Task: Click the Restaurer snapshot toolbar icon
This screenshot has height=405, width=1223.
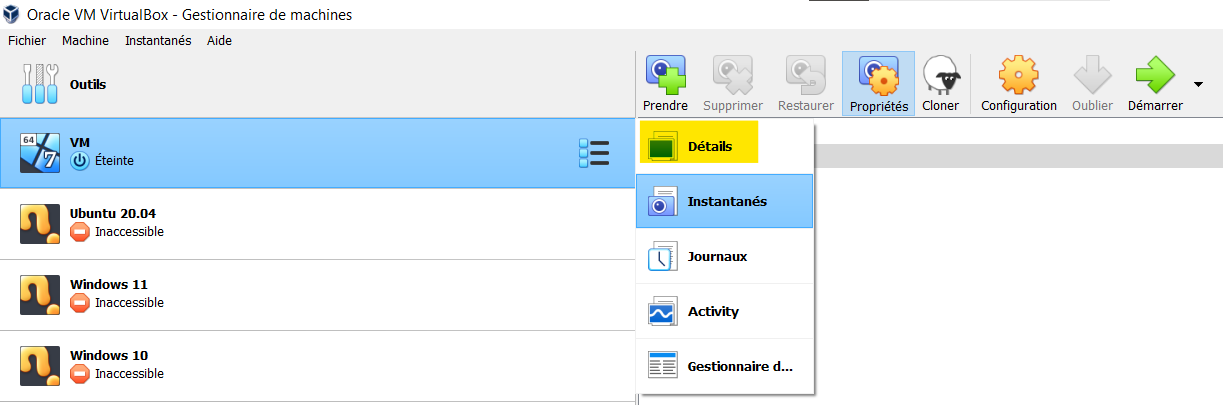Action: [805, 77]
